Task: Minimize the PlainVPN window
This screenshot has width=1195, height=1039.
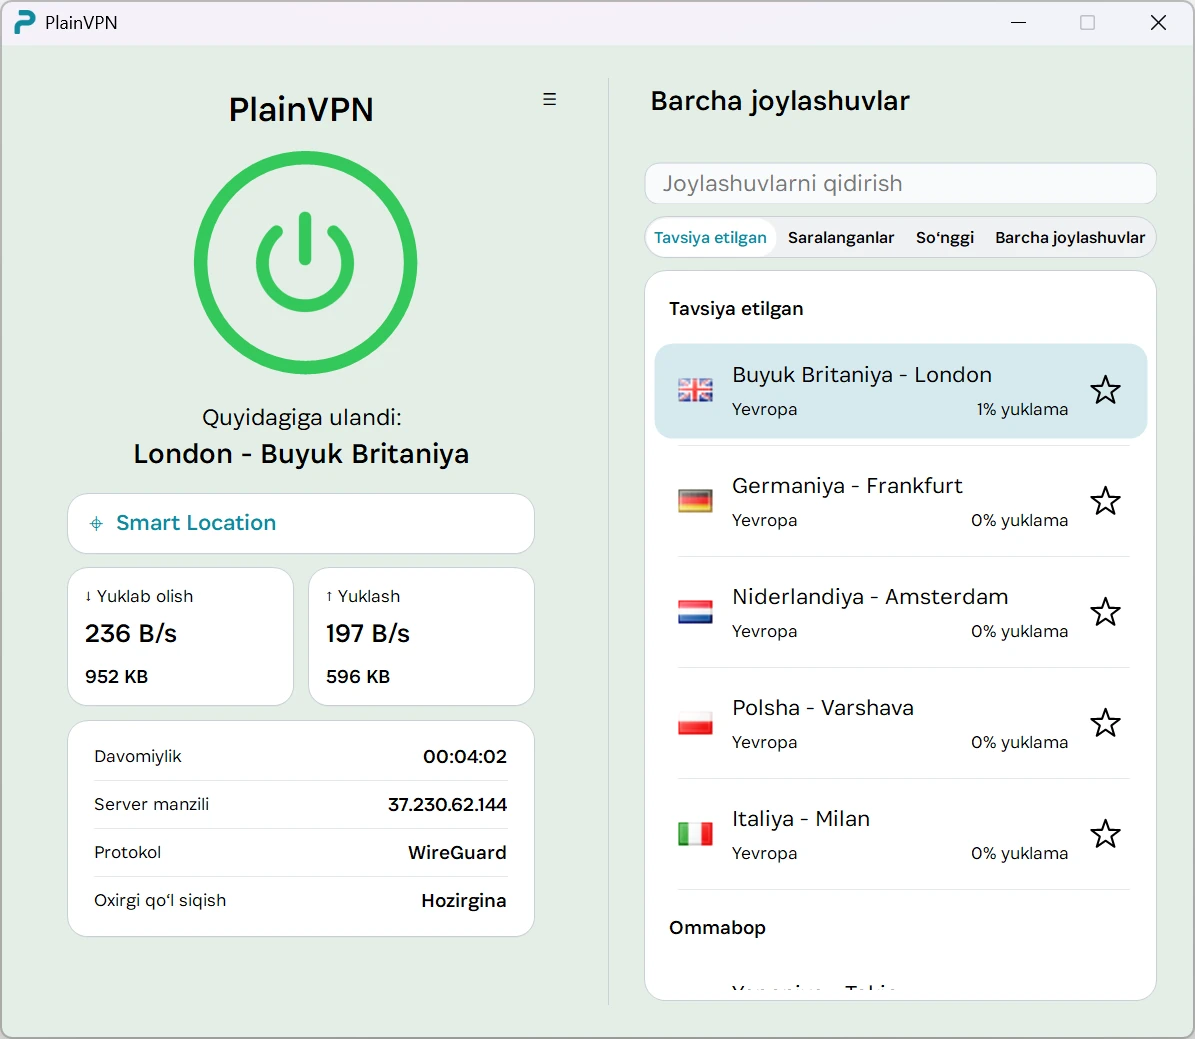Action: [x=1018, y=23]
